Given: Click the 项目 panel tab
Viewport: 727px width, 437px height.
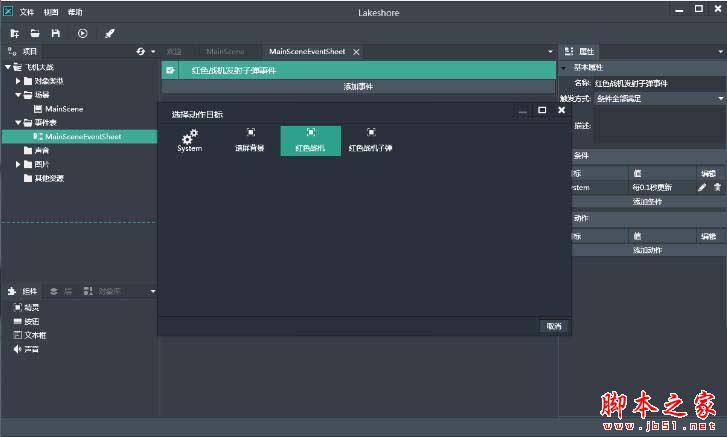Looking at the screenshot, I should click(23, 51).
